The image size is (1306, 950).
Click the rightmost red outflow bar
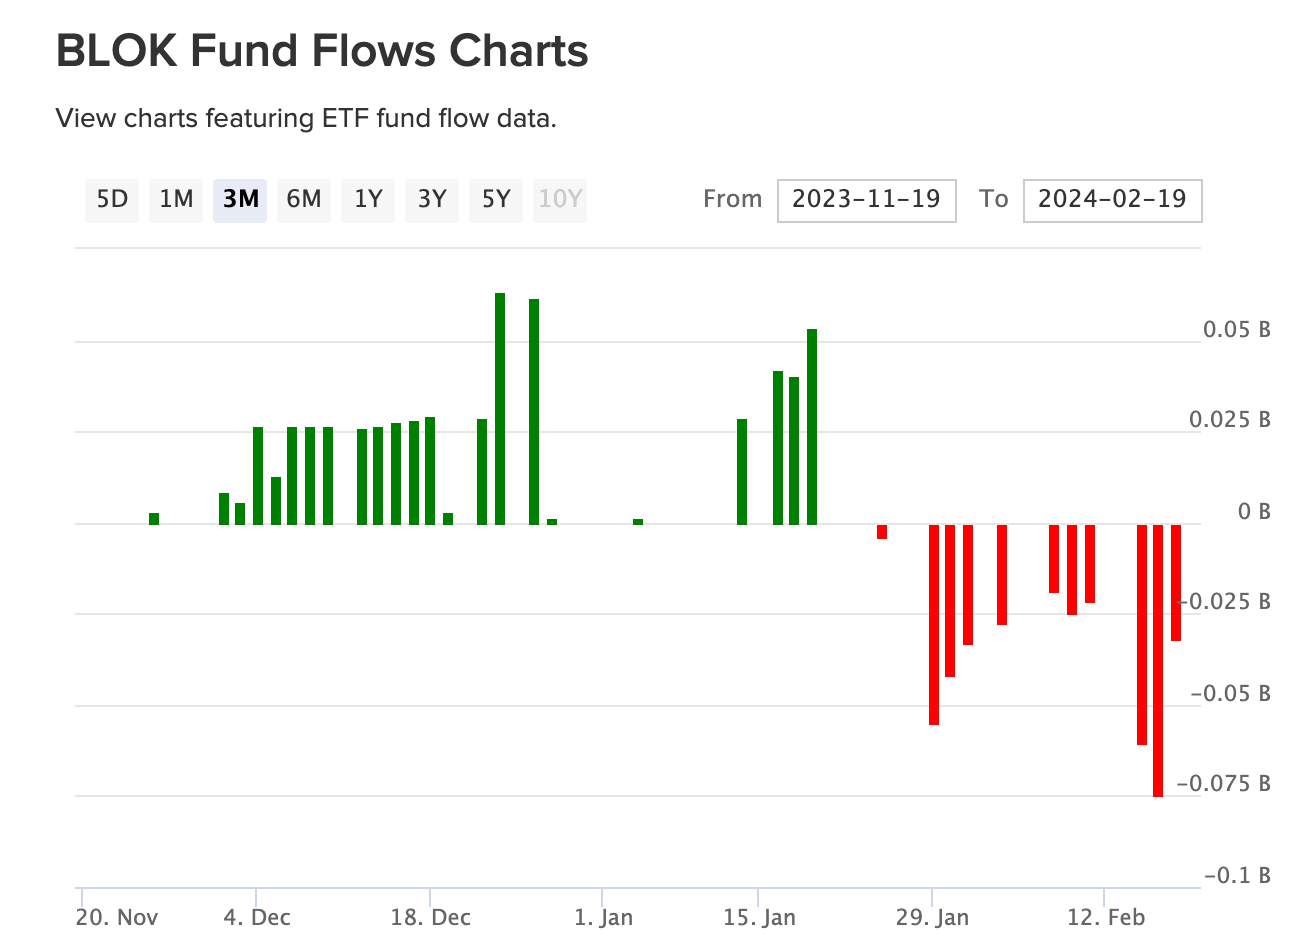pyautogui.click(x=1176, y=582)
